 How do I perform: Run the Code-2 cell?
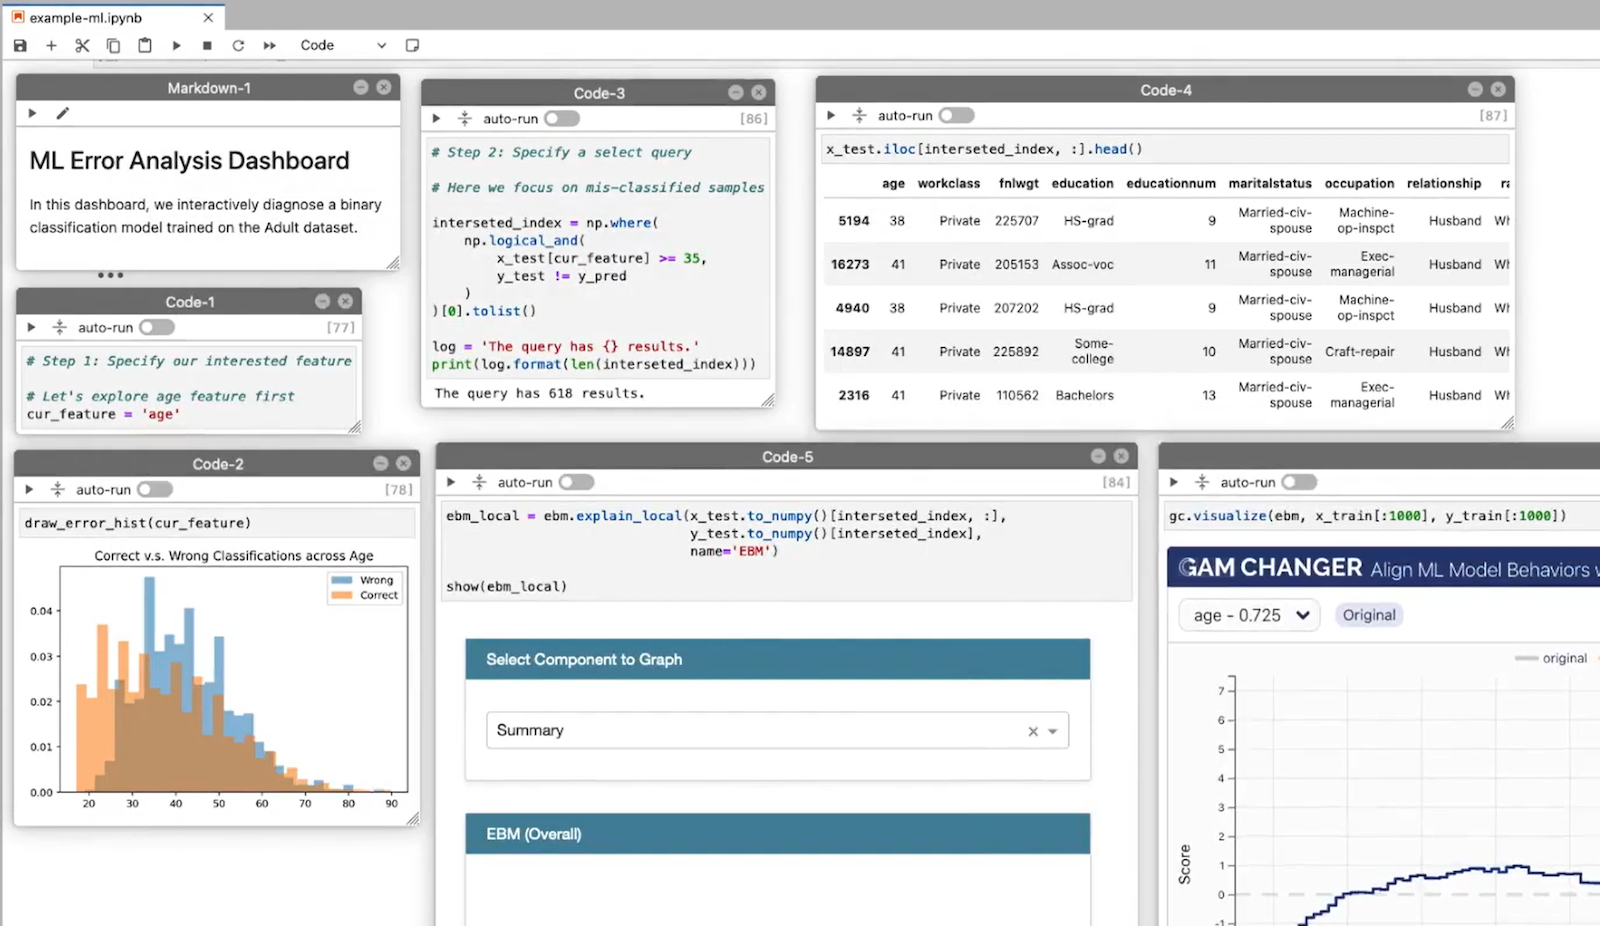click(29, 489)
